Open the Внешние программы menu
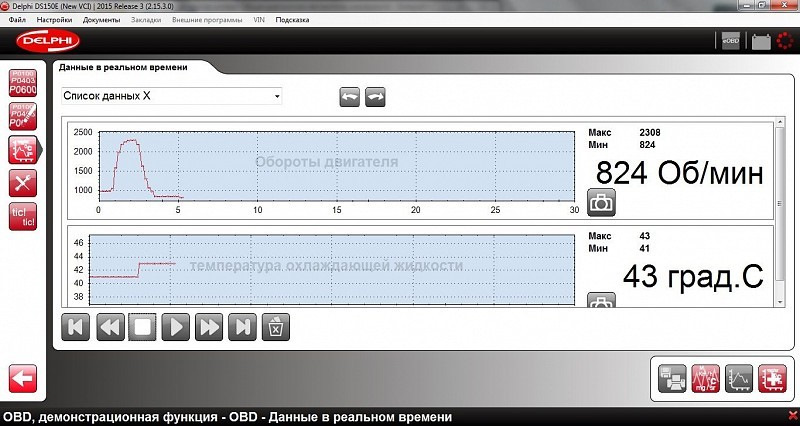The width and height of the screenshot is (800, 426). (x=207, y=20)
